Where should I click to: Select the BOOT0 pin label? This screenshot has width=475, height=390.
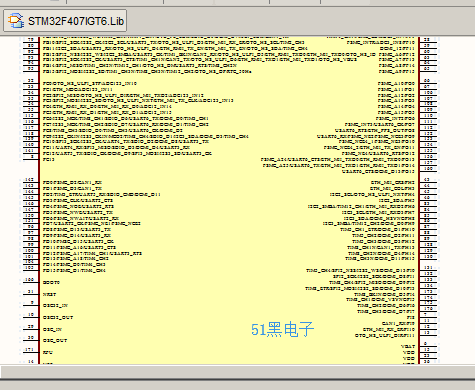pos(51,282)
